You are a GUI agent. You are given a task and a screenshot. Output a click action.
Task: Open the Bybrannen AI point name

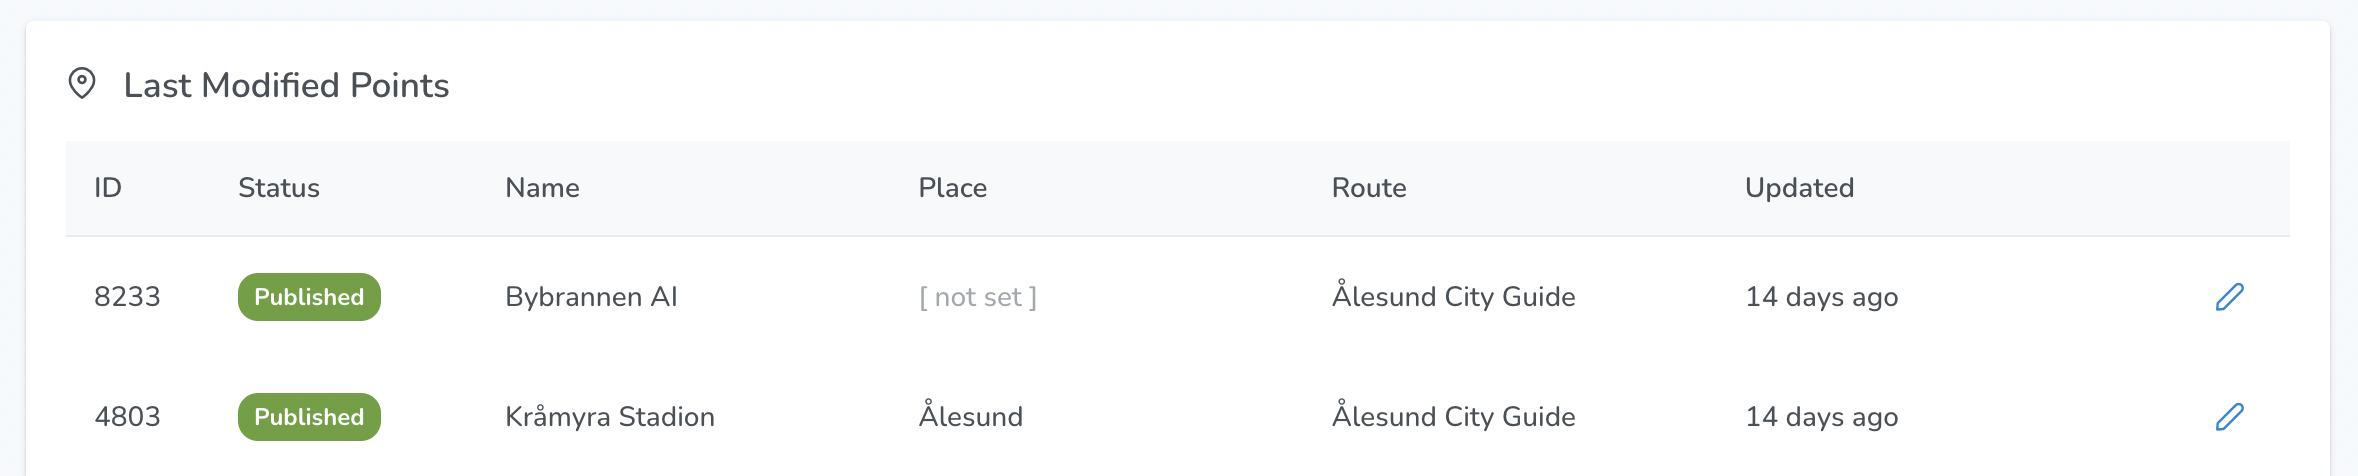pos(591,297)
